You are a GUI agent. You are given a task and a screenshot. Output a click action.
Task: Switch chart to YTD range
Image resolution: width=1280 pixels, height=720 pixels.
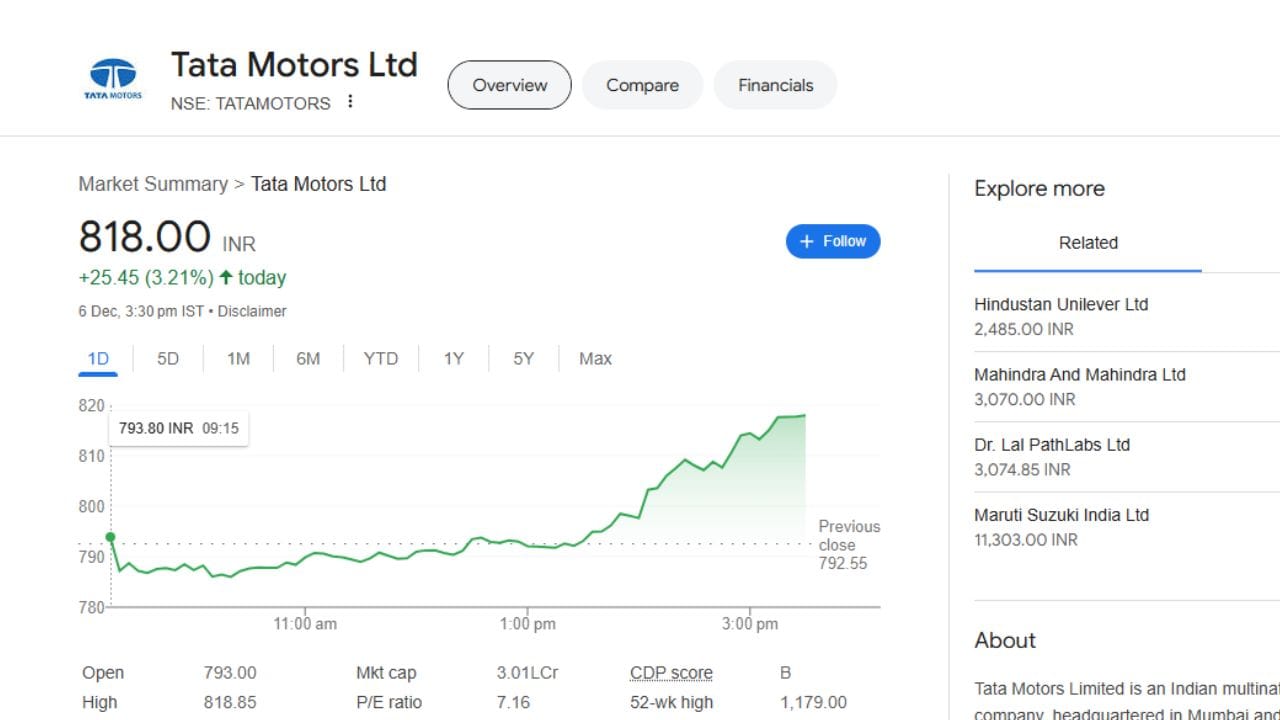pos(380,358)
